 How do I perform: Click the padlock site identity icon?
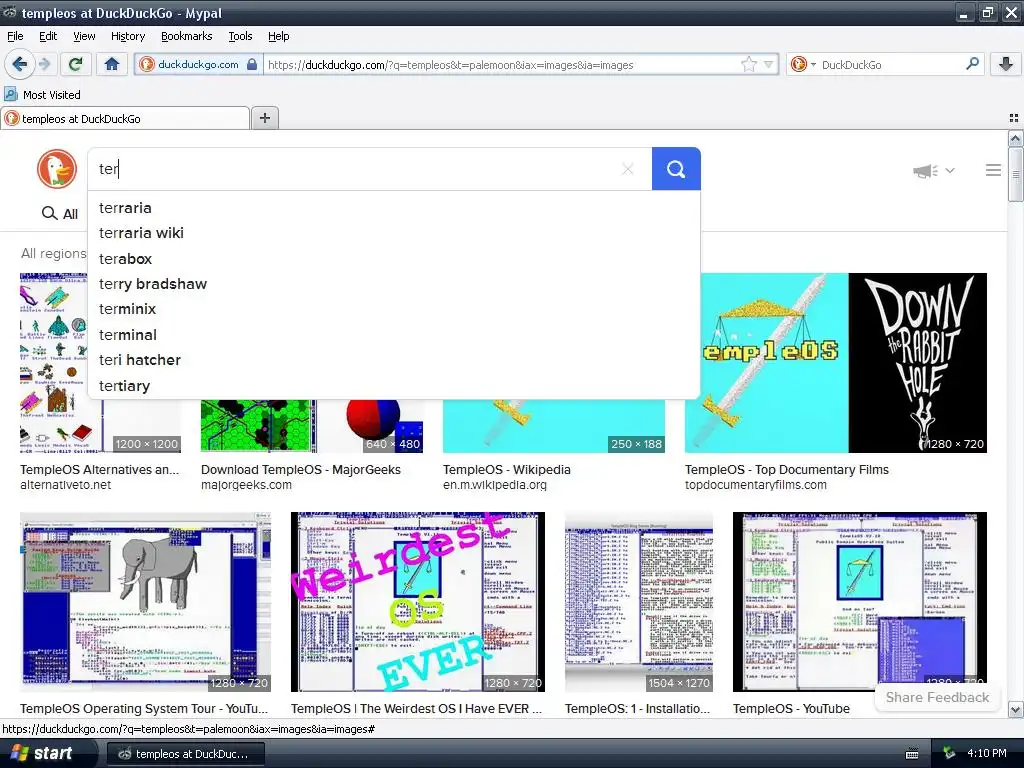coord(251,64)
